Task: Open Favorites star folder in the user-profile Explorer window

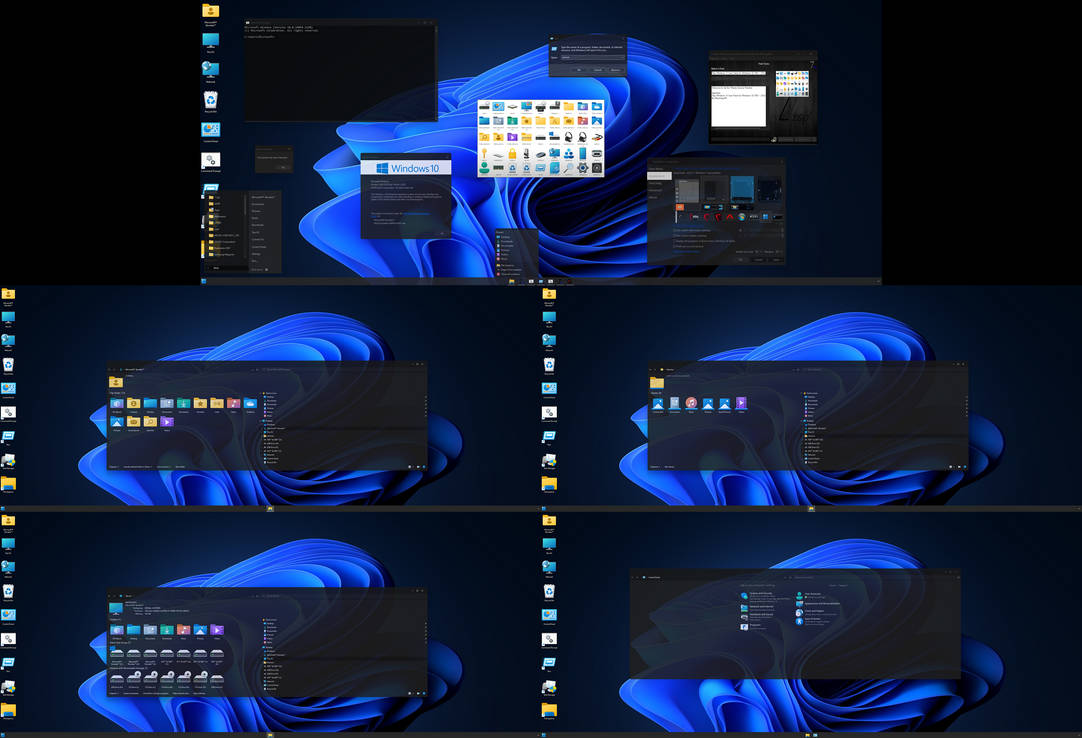Action: [200, 403]
